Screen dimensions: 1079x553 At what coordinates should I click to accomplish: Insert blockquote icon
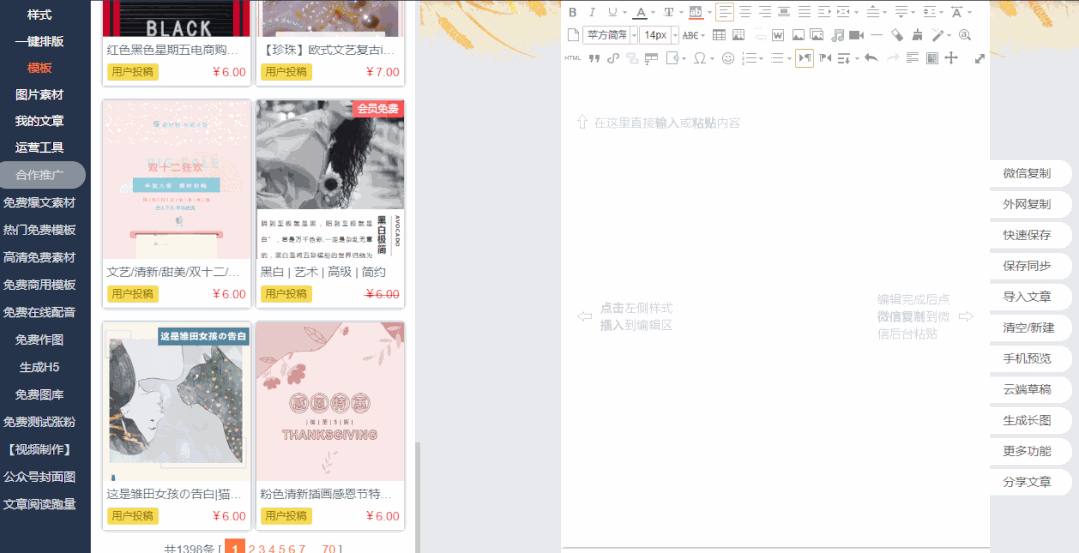(594, 58)
